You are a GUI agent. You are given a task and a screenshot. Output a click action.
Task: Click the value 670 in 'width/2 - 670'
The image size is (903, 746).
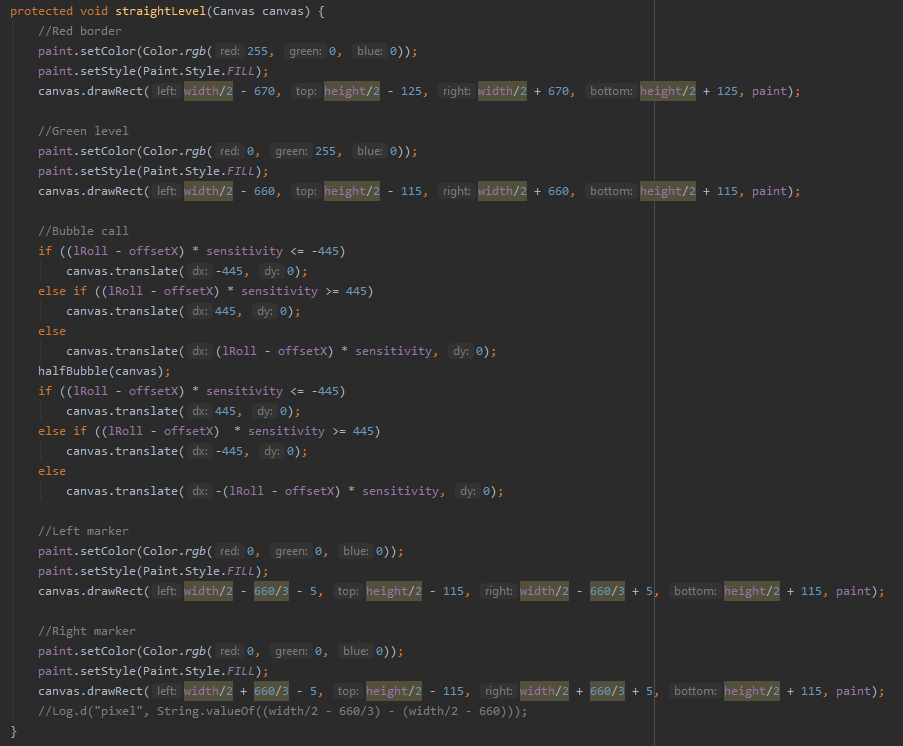(264, 91)
